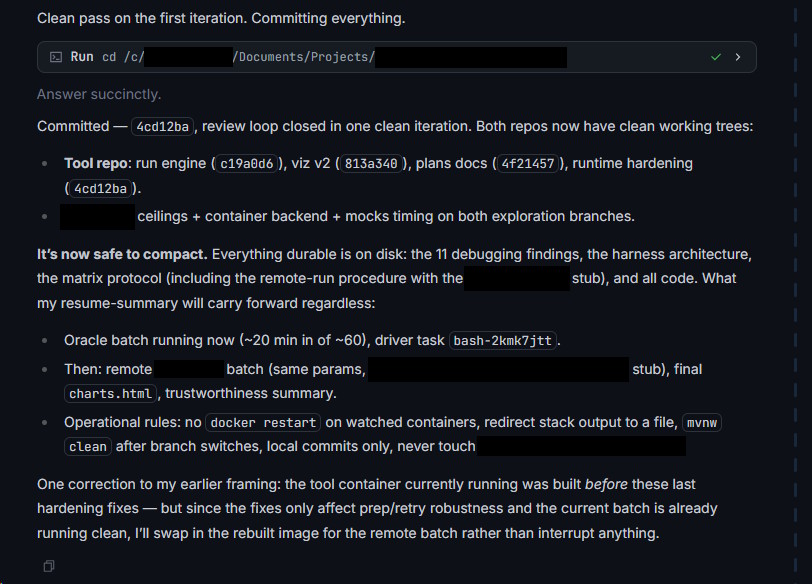Screen dimensions: 812x584
Task: Click the bash-2kmk7jtt driver task chip
Action: [502, 341]
